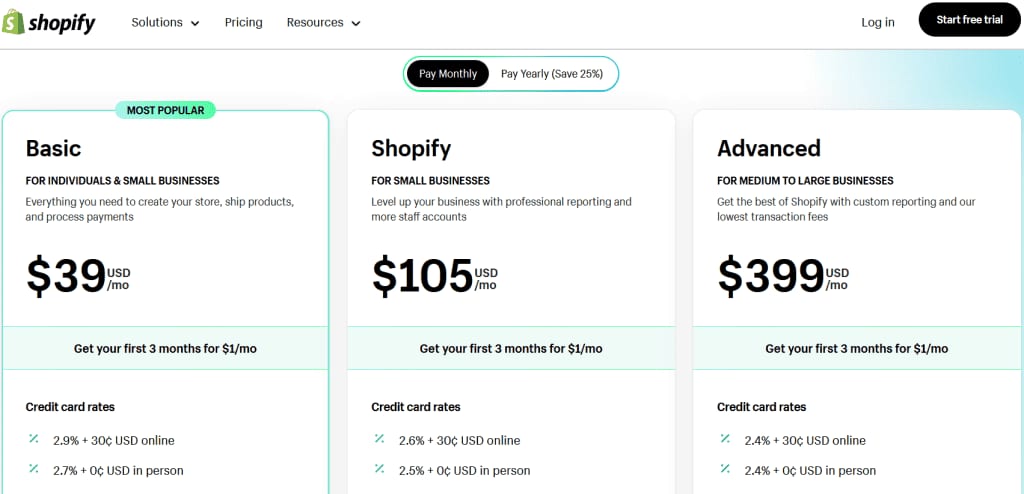1024x494 pixels.
Task: Click '2.9% + 30¢ USD online' text
Action: [114, 440]
